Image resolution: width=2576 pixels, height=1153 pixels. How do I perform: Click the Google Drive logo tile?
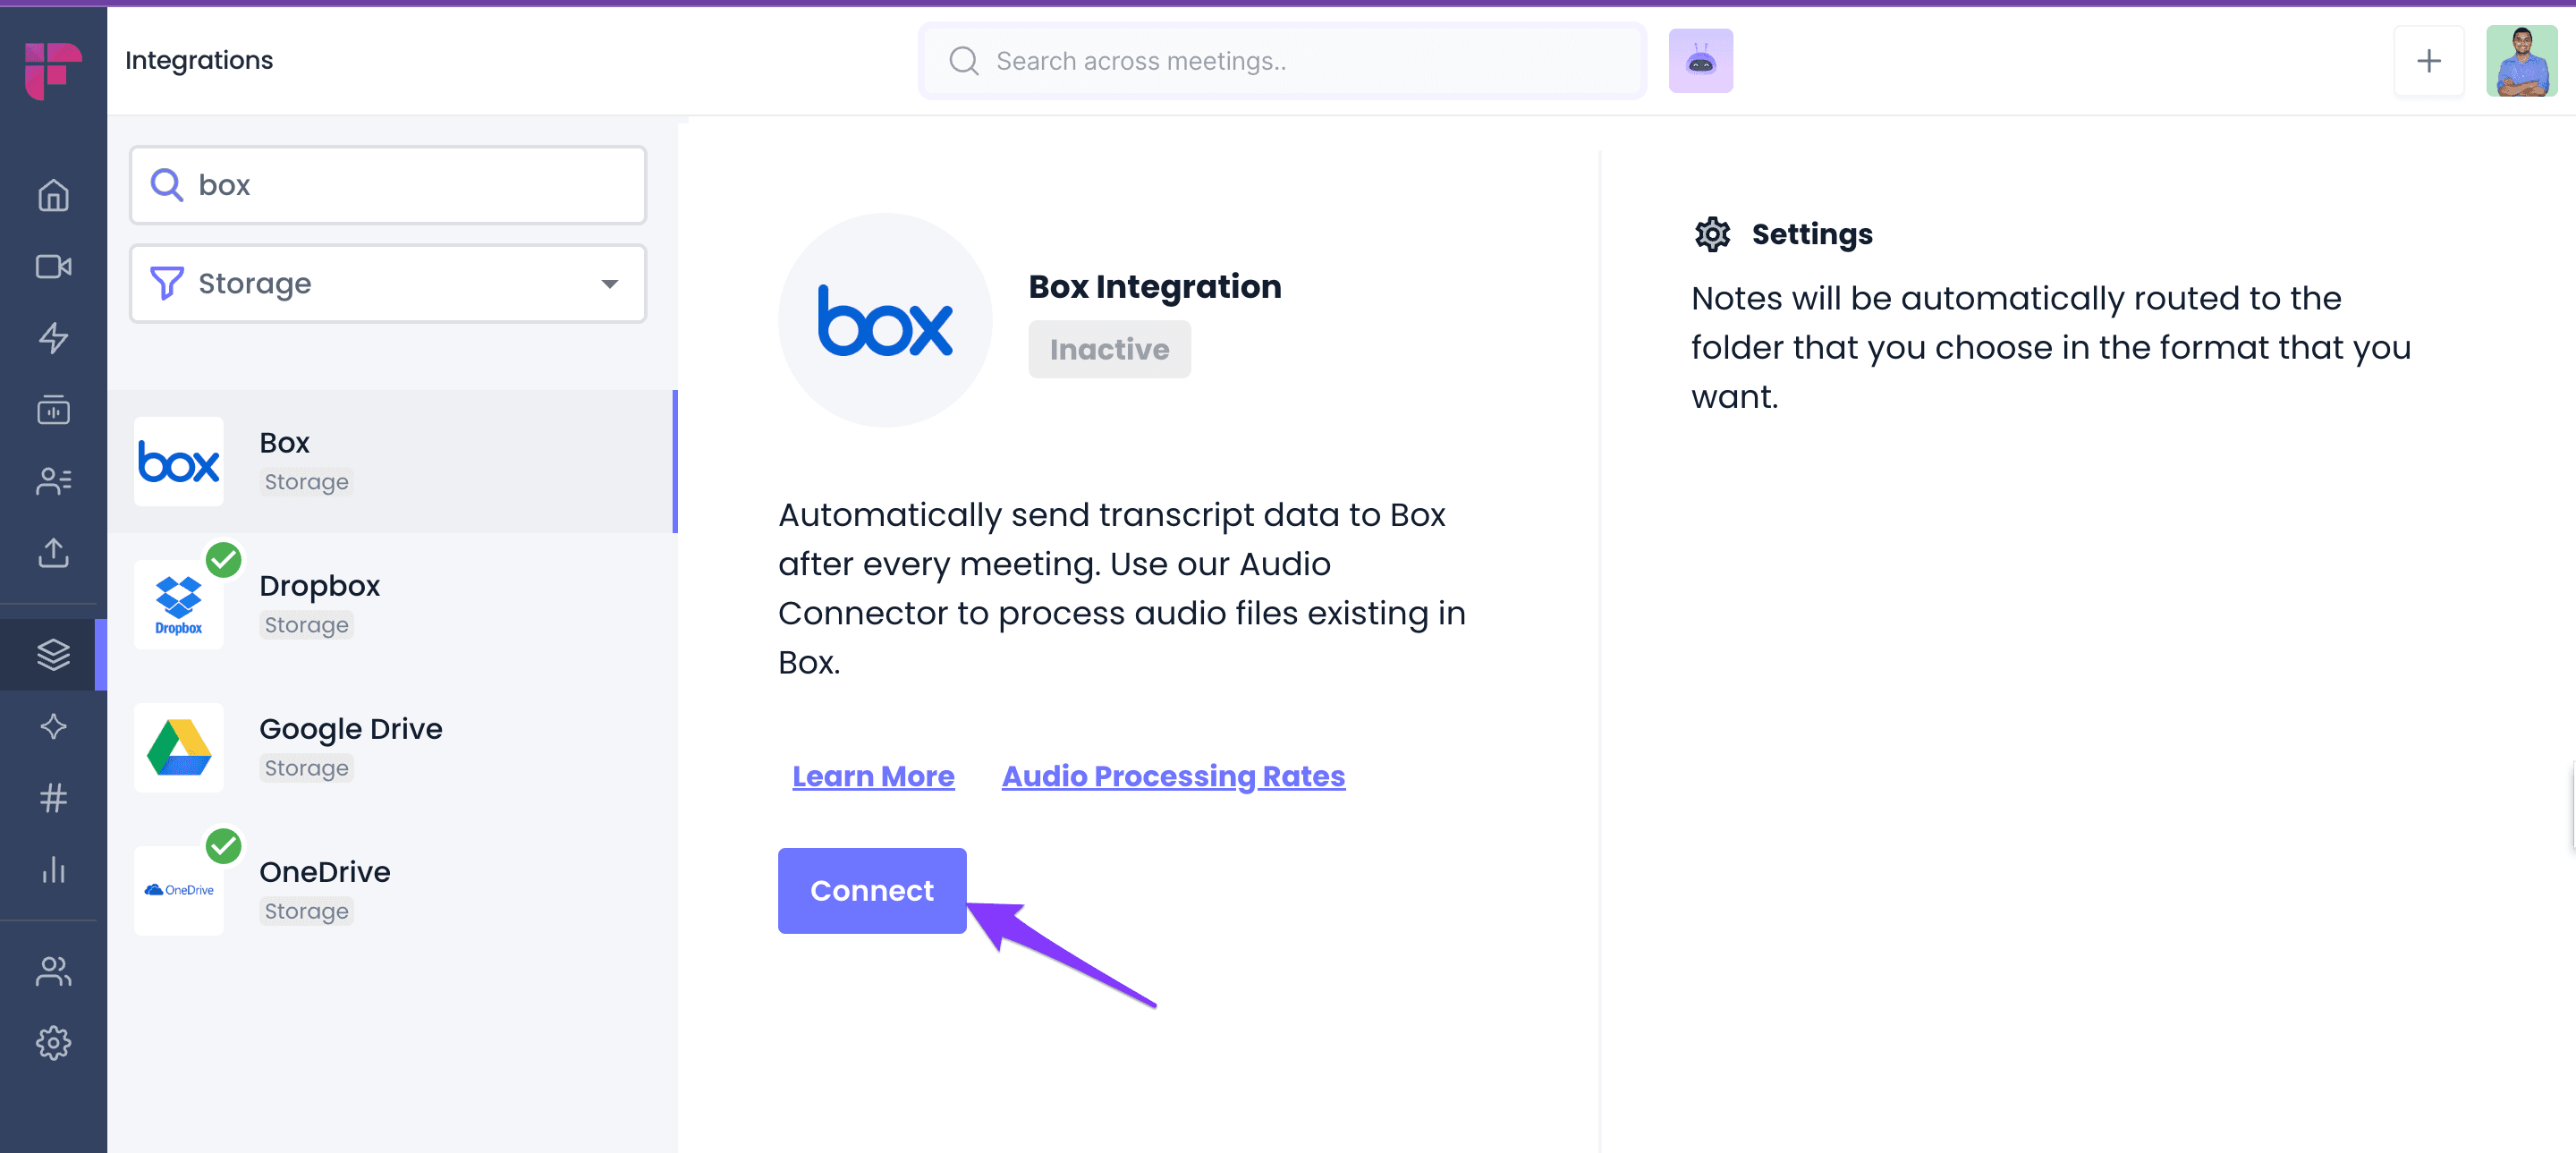point(179,747)
